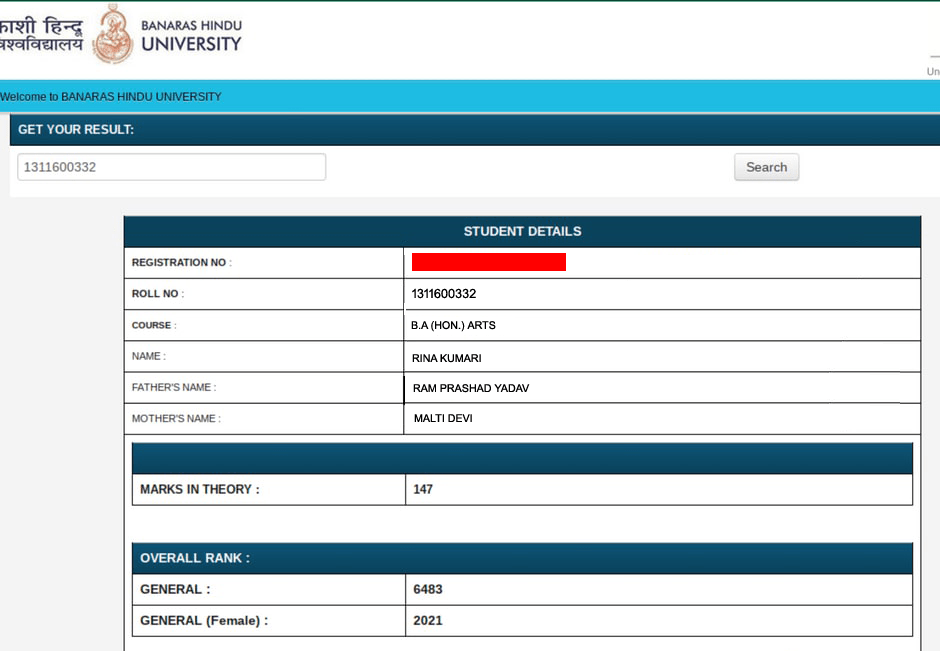The height and width of the screenshot is (651, 940).
Task: Click the GENERAL rank value 6483
Action: 427,589
